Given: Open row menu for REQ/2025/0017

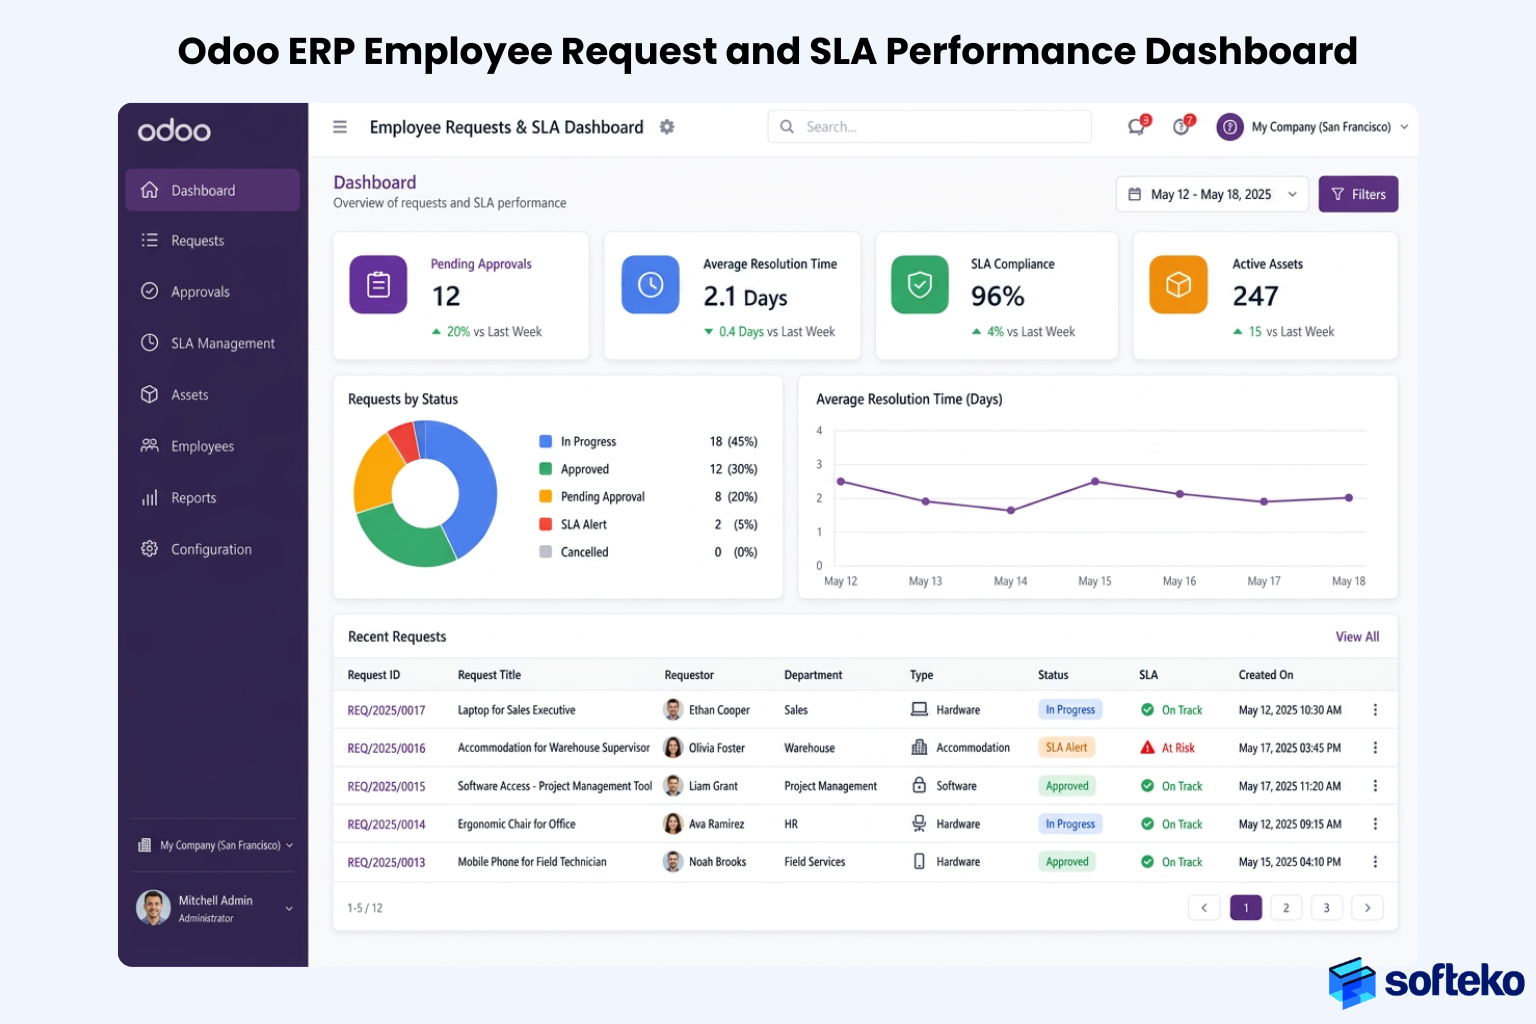Looking at the screenshot, I should tap(1375, 710).
